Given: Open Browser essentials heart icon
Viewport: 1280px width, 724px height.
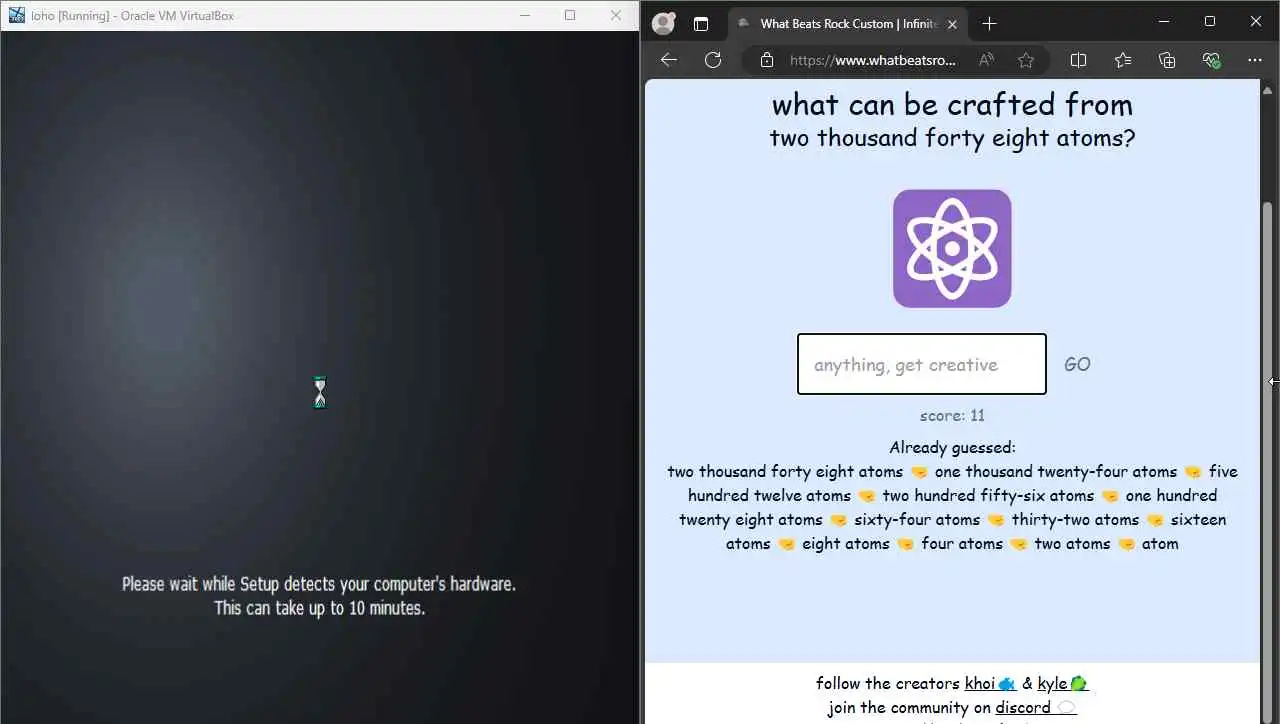Looking at the screenshot, I should pos(1212,60).
